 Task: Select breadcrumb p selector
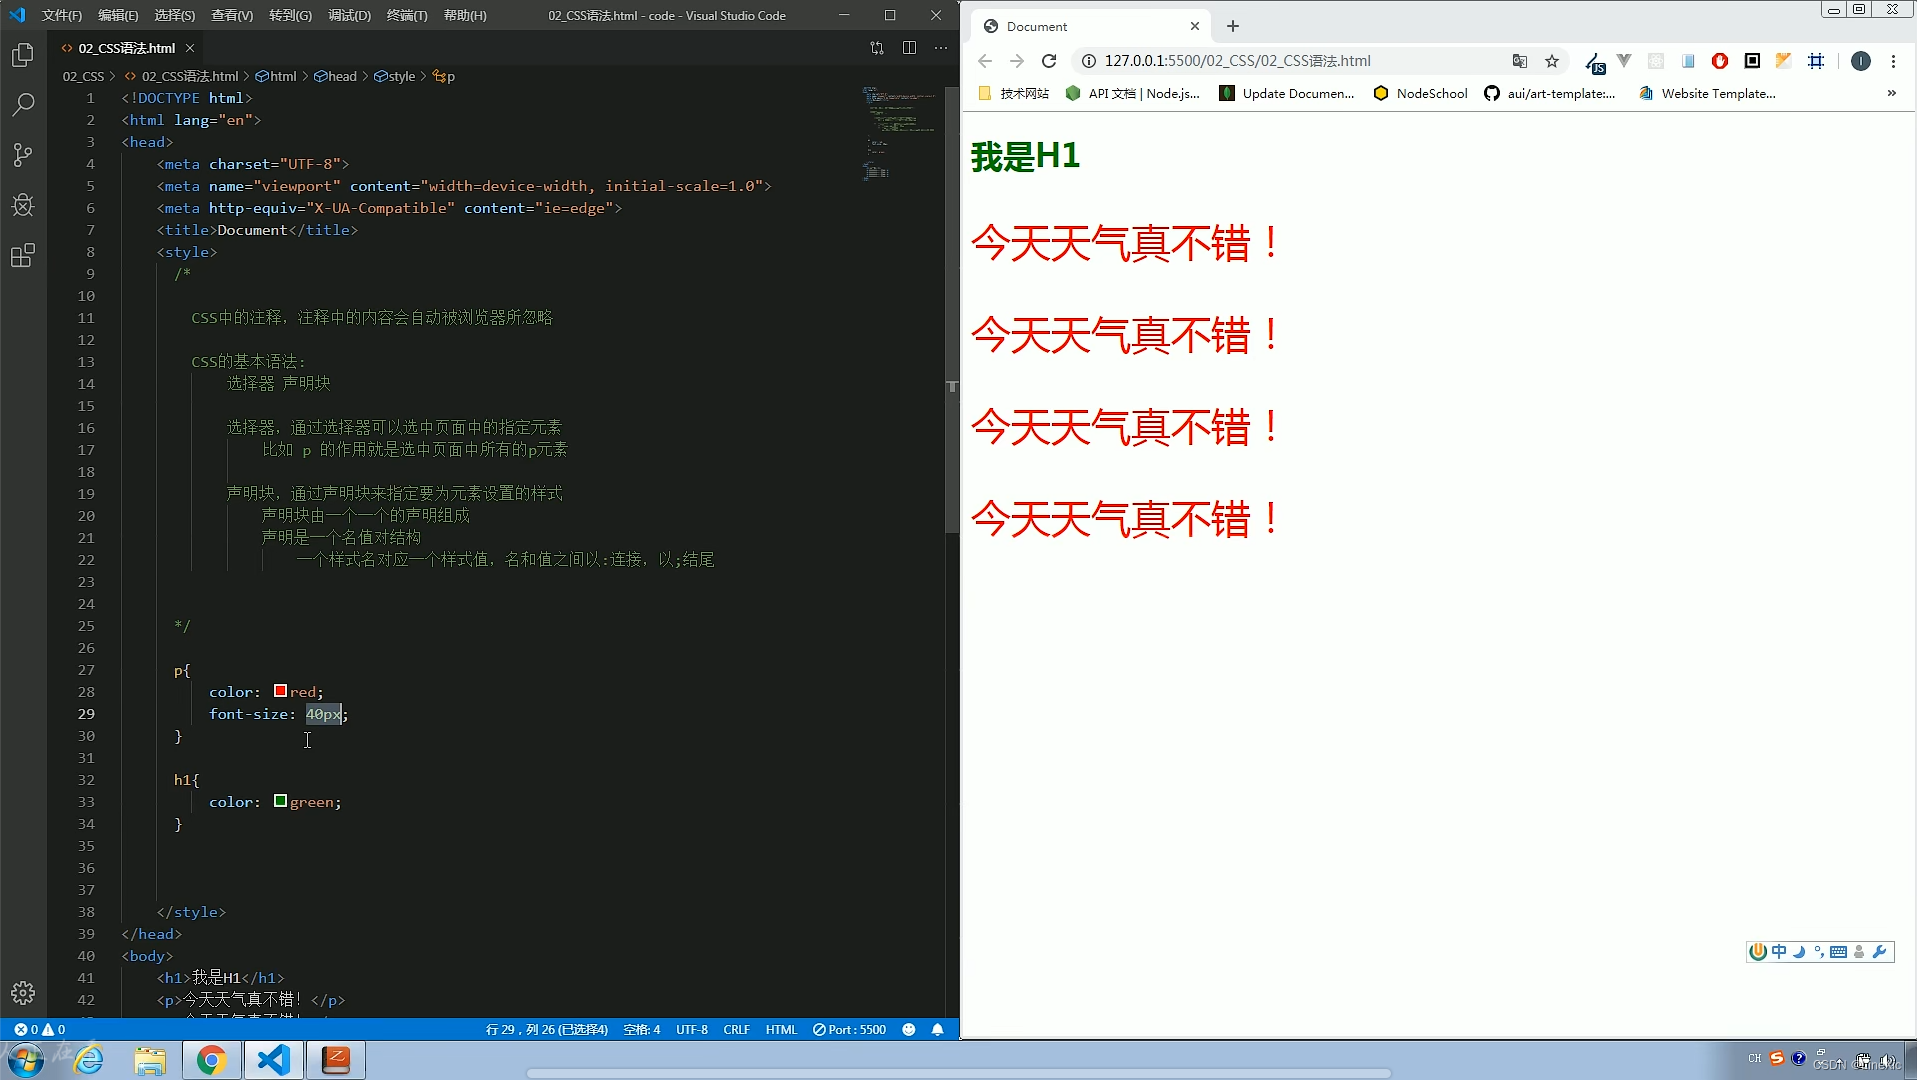pos(444,76)
